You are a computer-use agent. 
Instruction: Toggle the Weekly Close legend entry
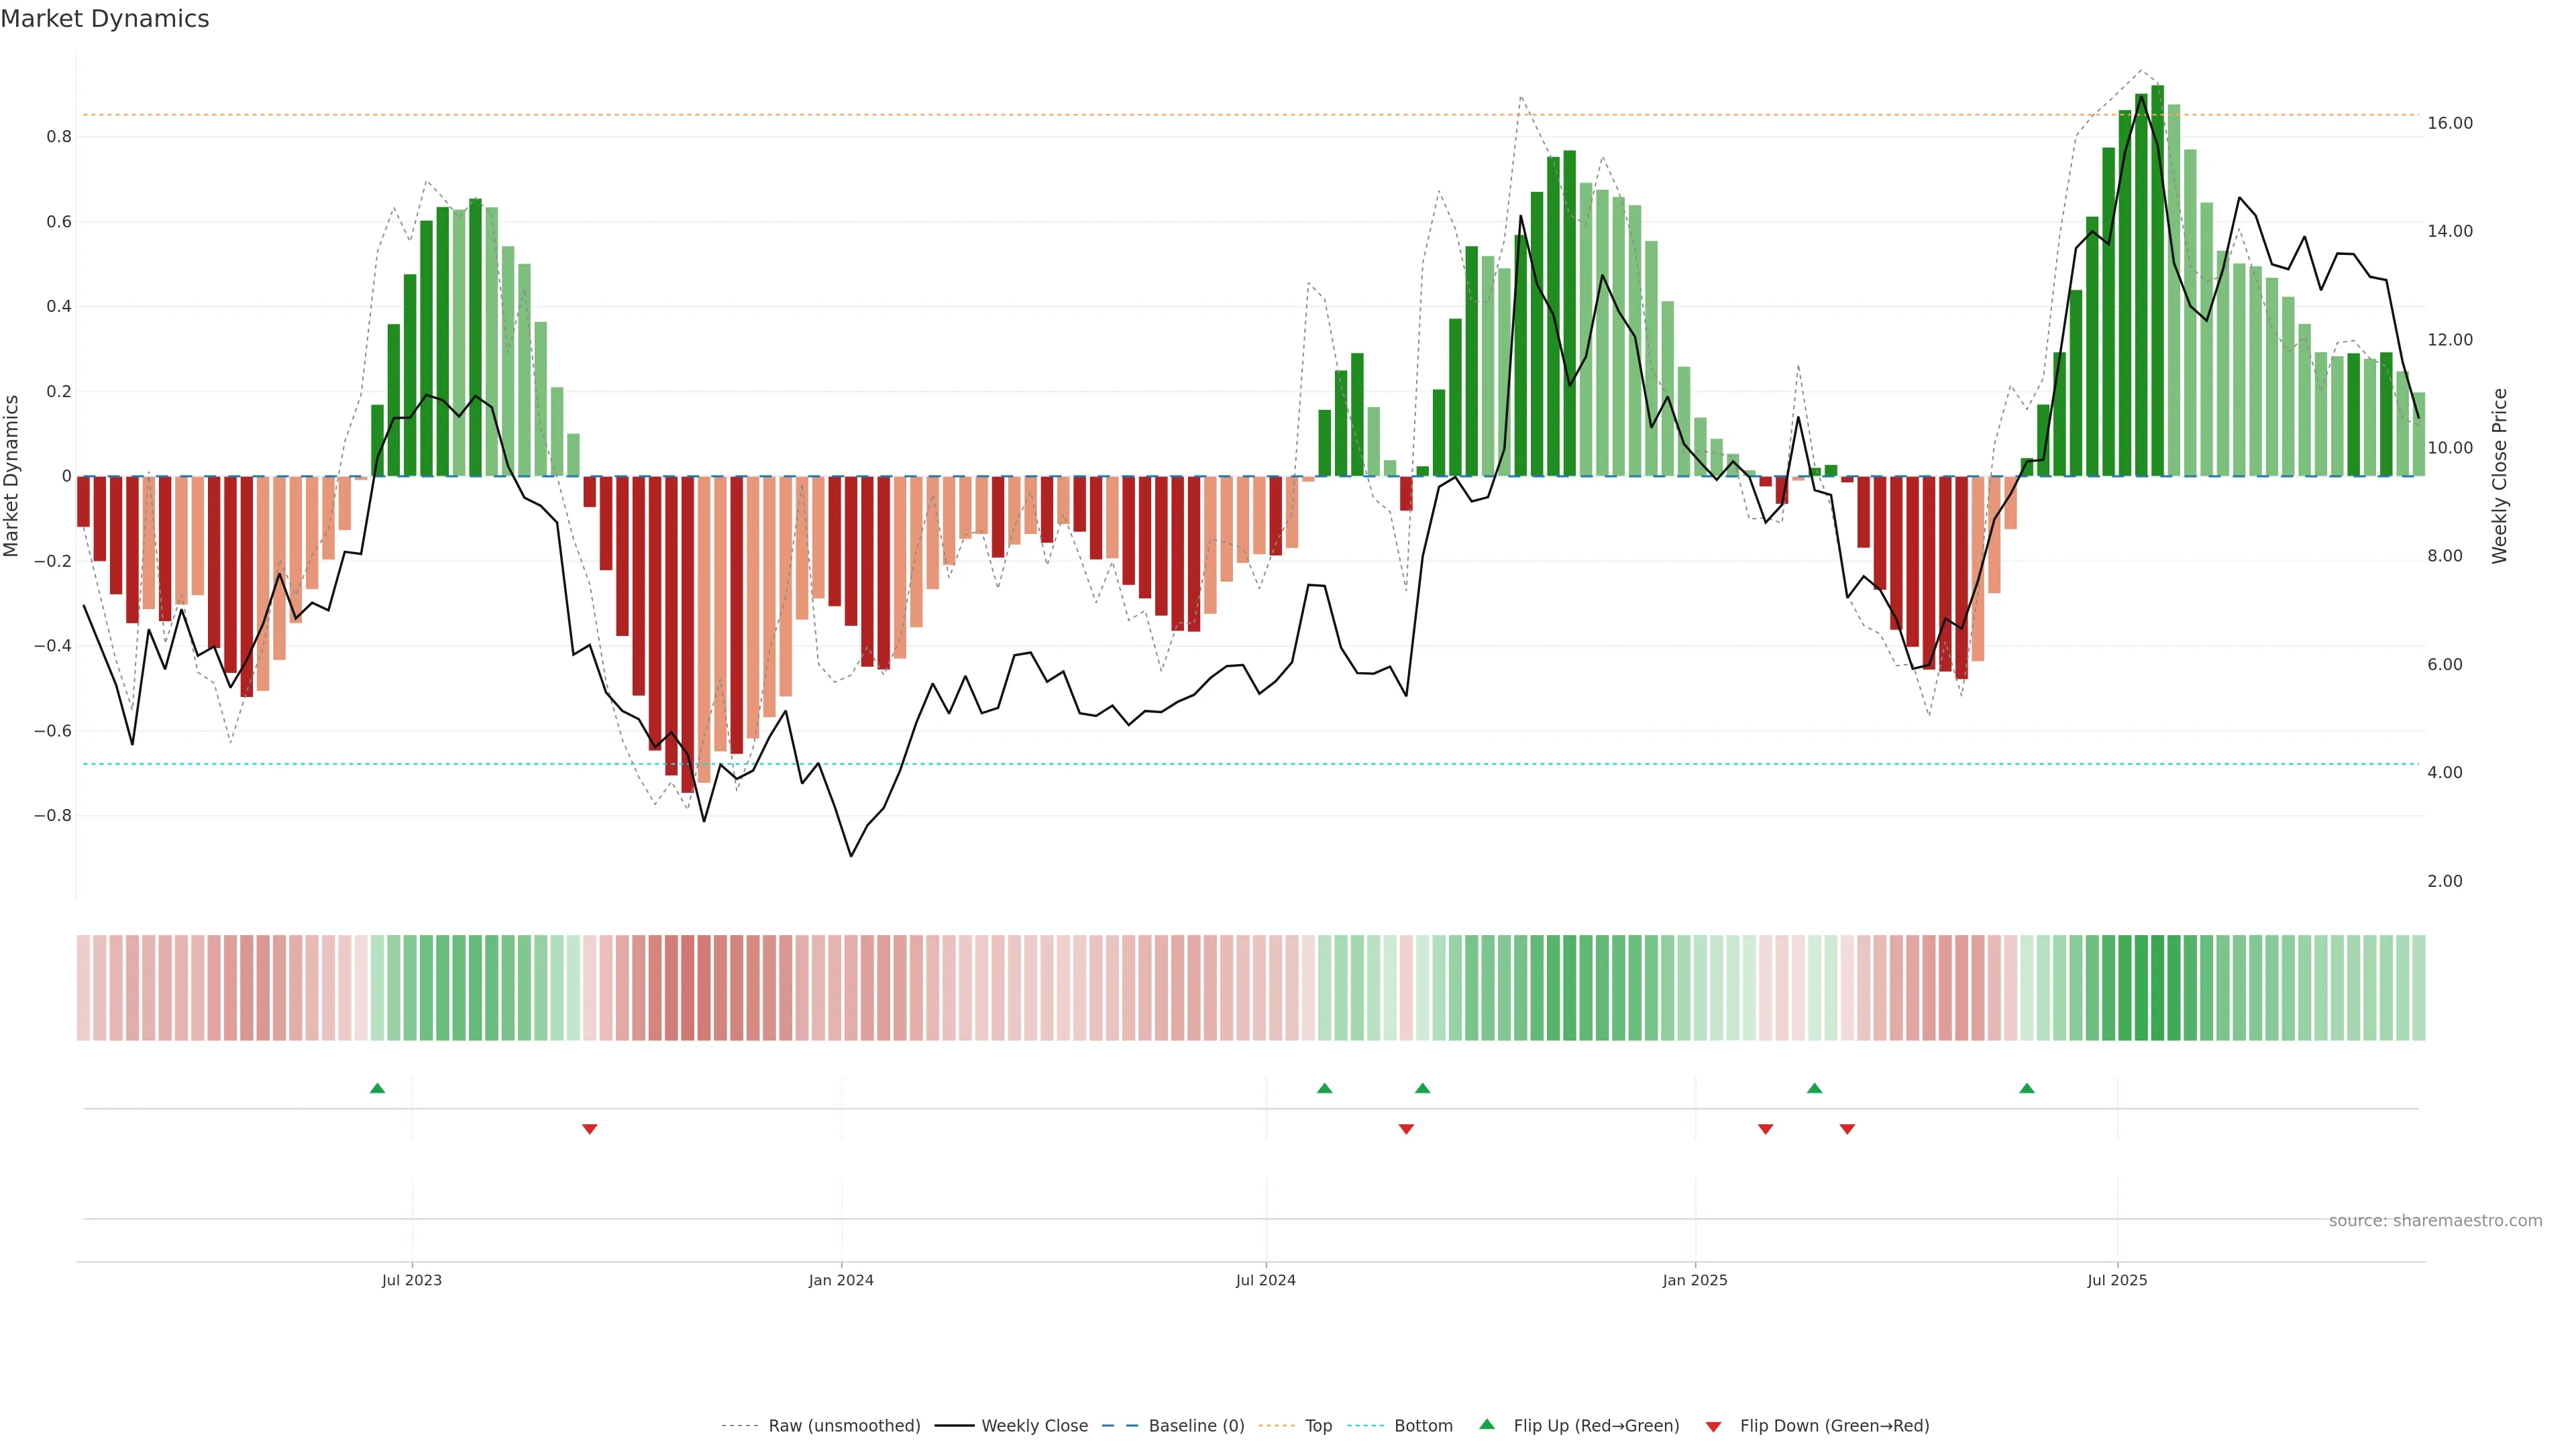click(x=1034, y=1425)
